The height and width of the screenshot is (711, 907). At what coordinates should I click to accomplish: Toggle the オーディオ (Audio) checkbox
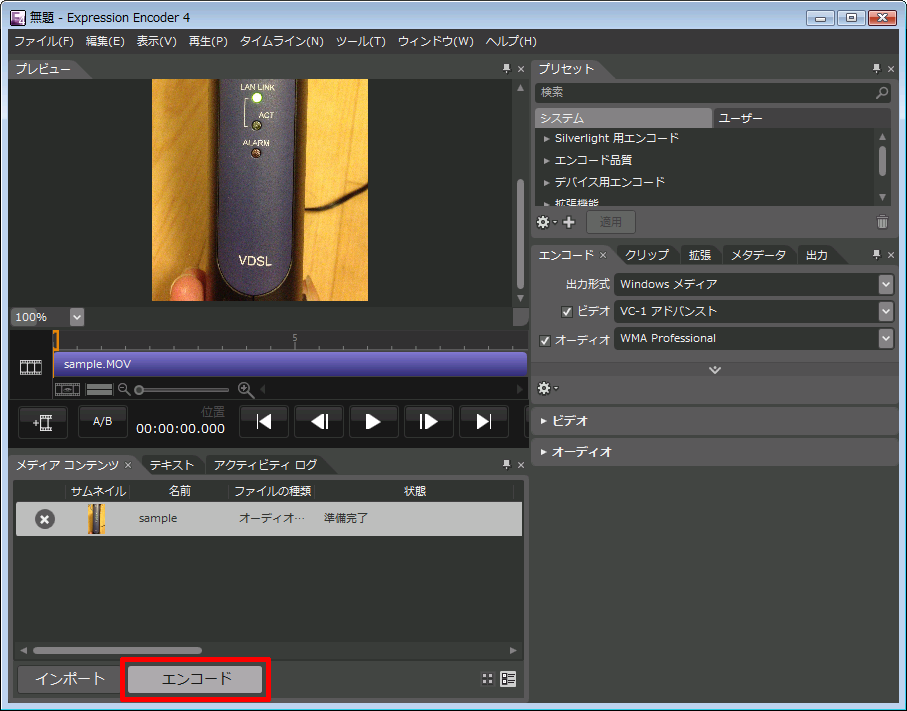click(x=544, y=341)
